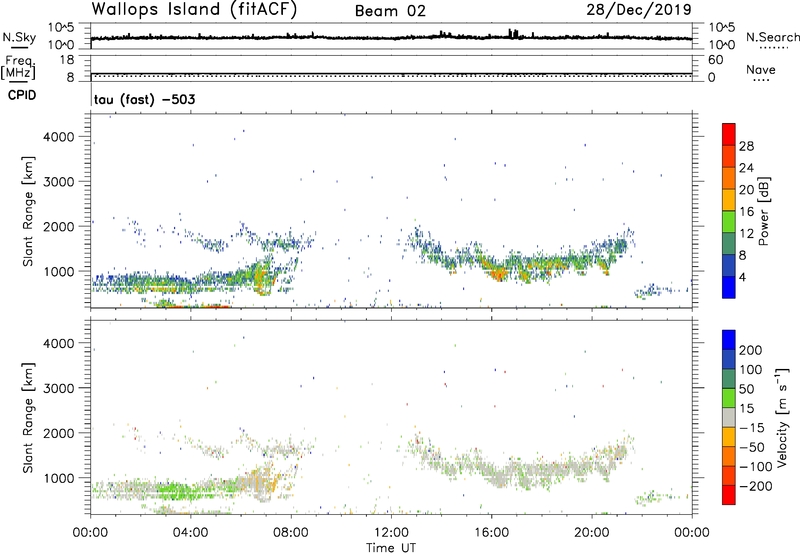This screenshot has height=554, width=800.
Task: Click the velocity panel 'Slant Range [km]' label
Action: [x=28, y=418]
